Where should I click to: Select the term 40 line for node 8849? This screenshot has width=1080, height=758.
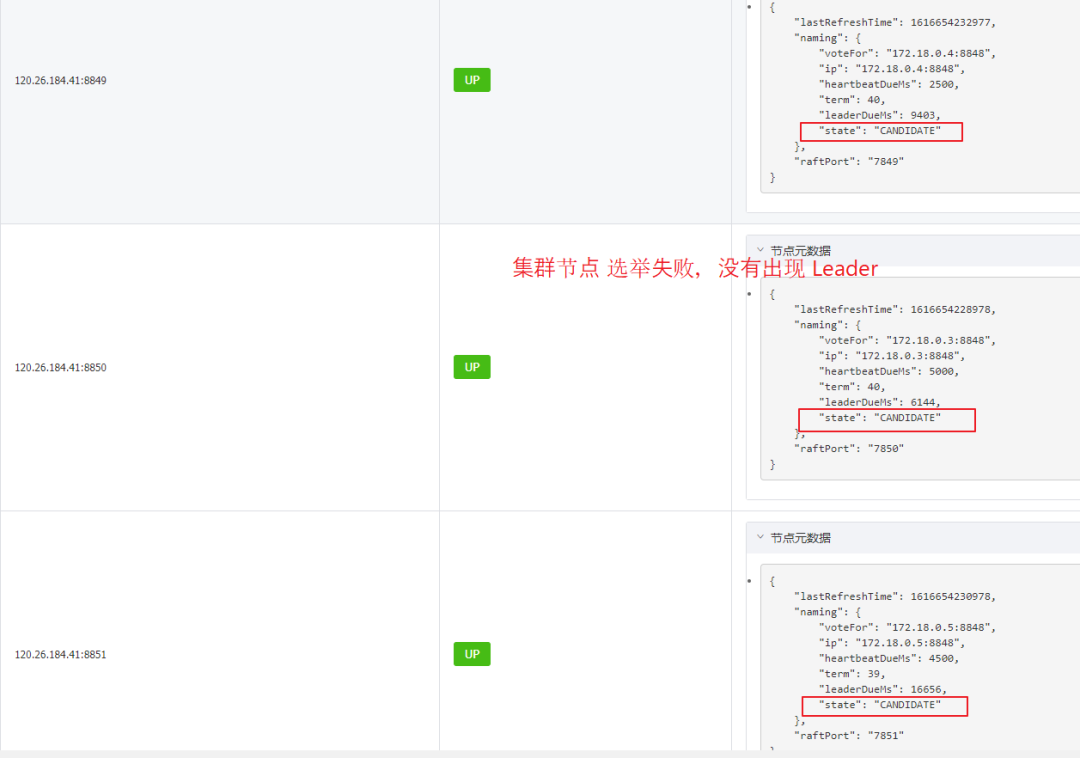(852, 100)
